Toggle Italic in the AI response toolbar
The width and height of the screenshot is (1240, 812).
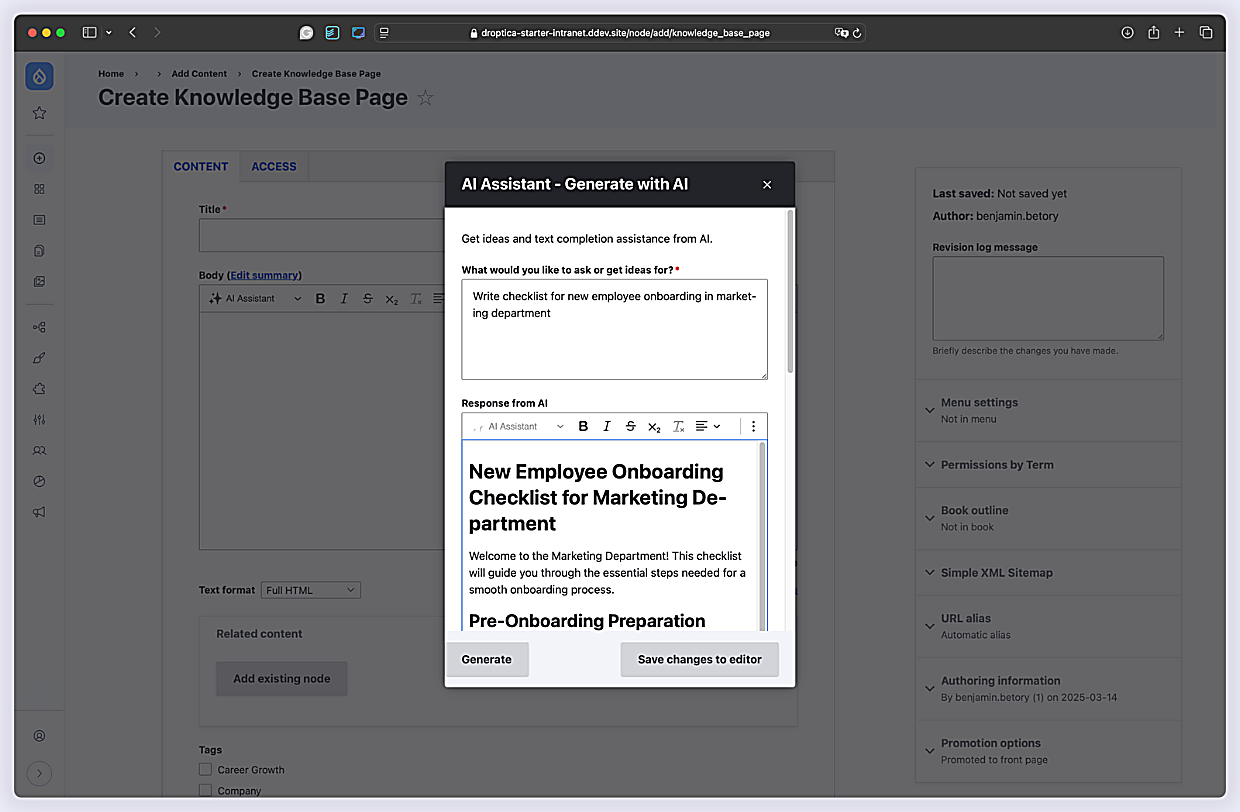[606, 426]
